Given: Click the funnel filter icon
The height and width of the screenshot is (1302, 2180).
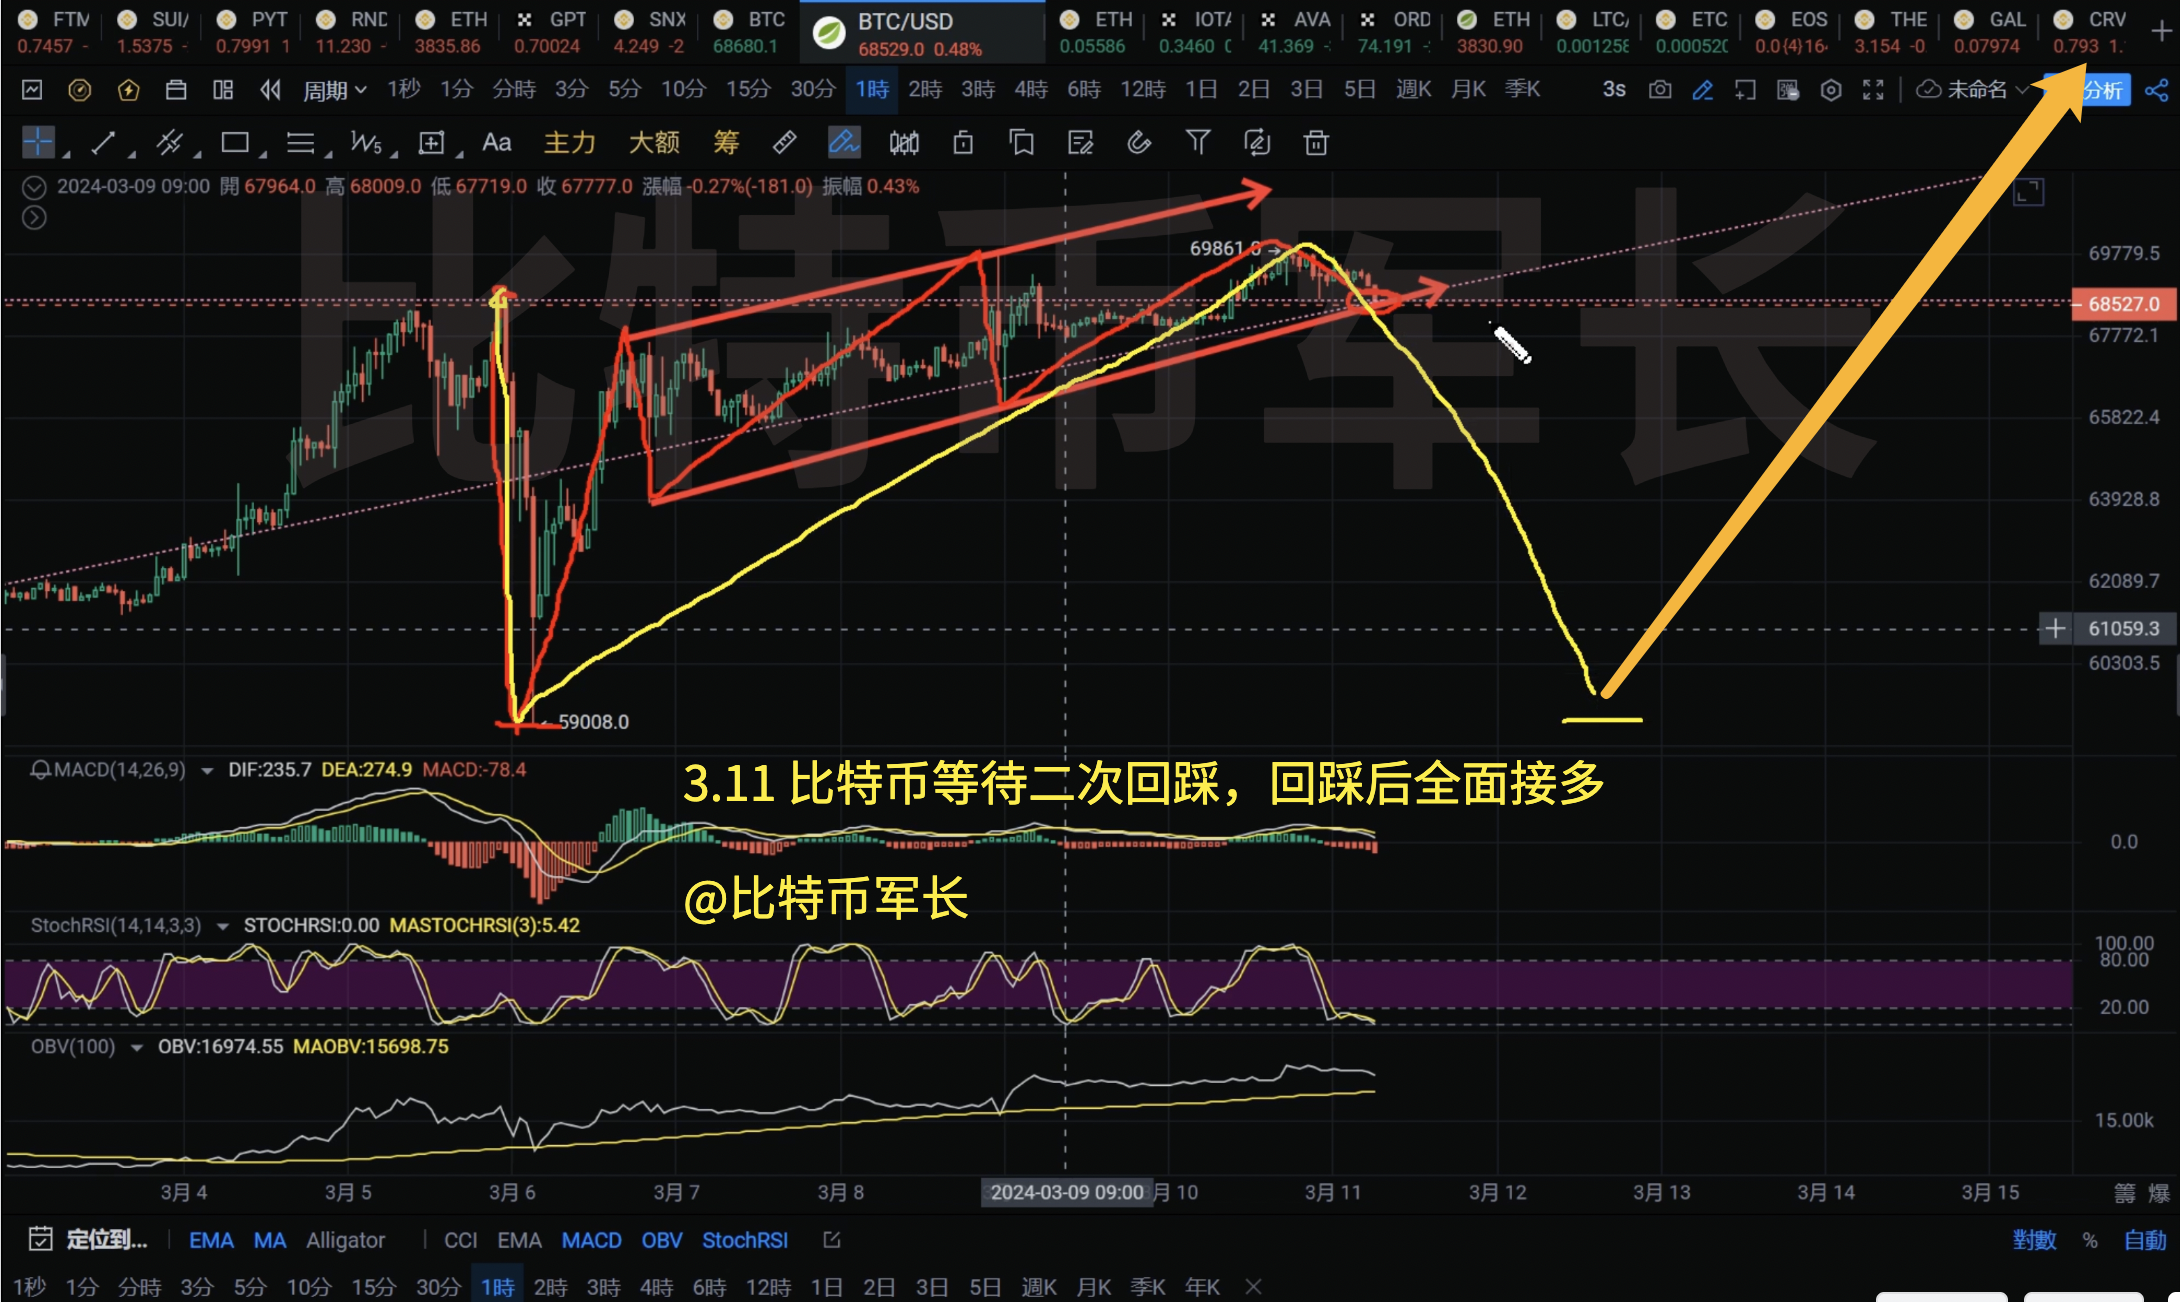Looking at the screenshot, I should [x=1198, y=143].
